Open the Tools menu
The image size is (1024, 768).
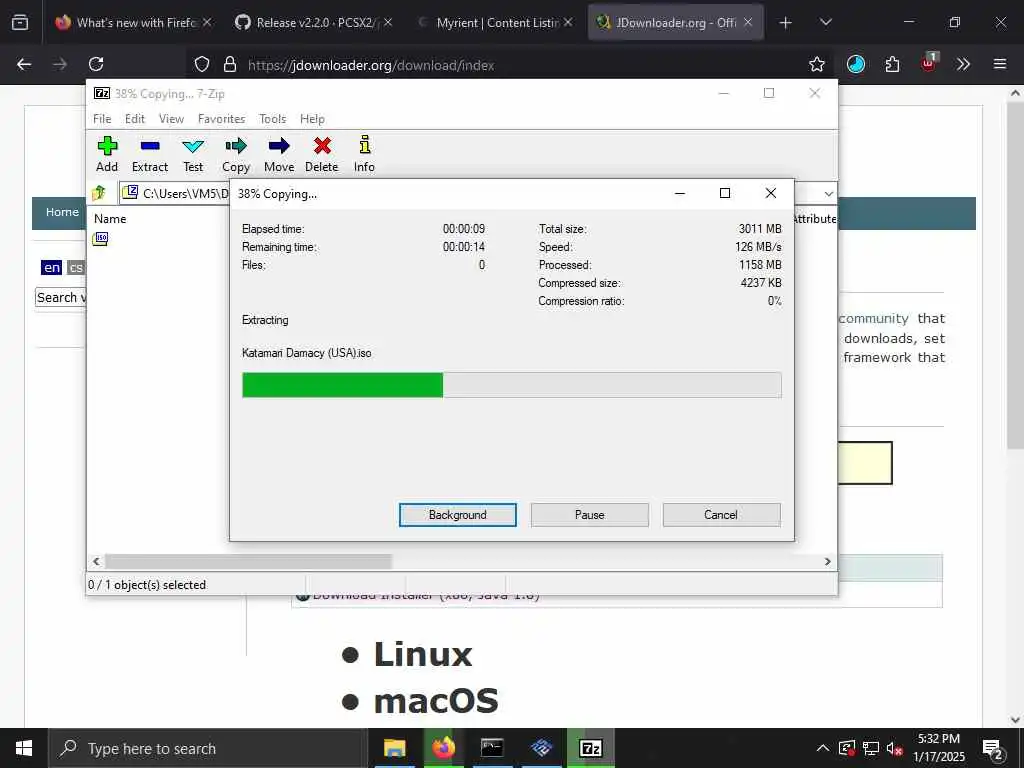[272, 119]
